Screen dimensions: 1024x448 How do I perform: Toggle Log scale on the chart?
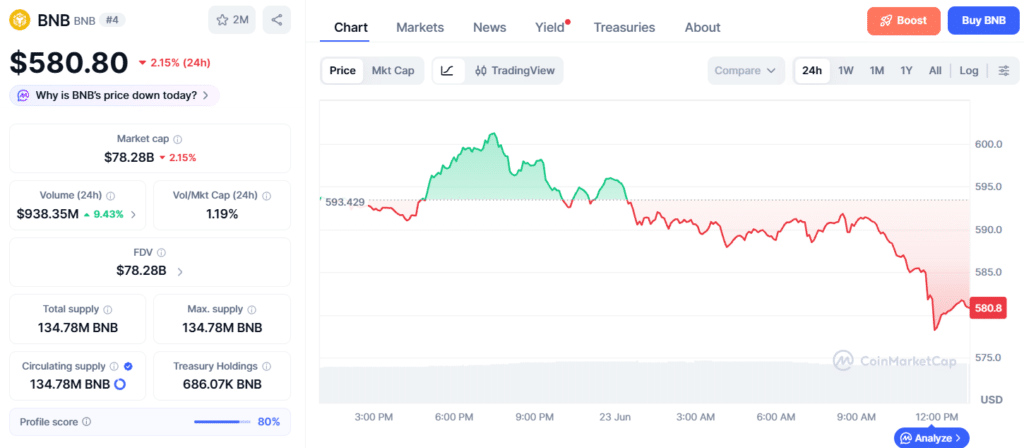click(x=969, y=71)
